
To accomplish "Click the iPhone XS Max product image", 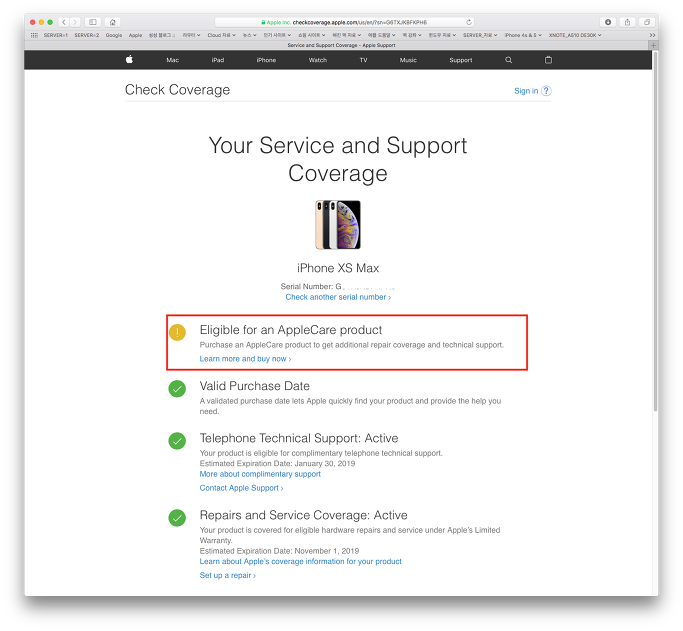I will (x=338, y=224).
